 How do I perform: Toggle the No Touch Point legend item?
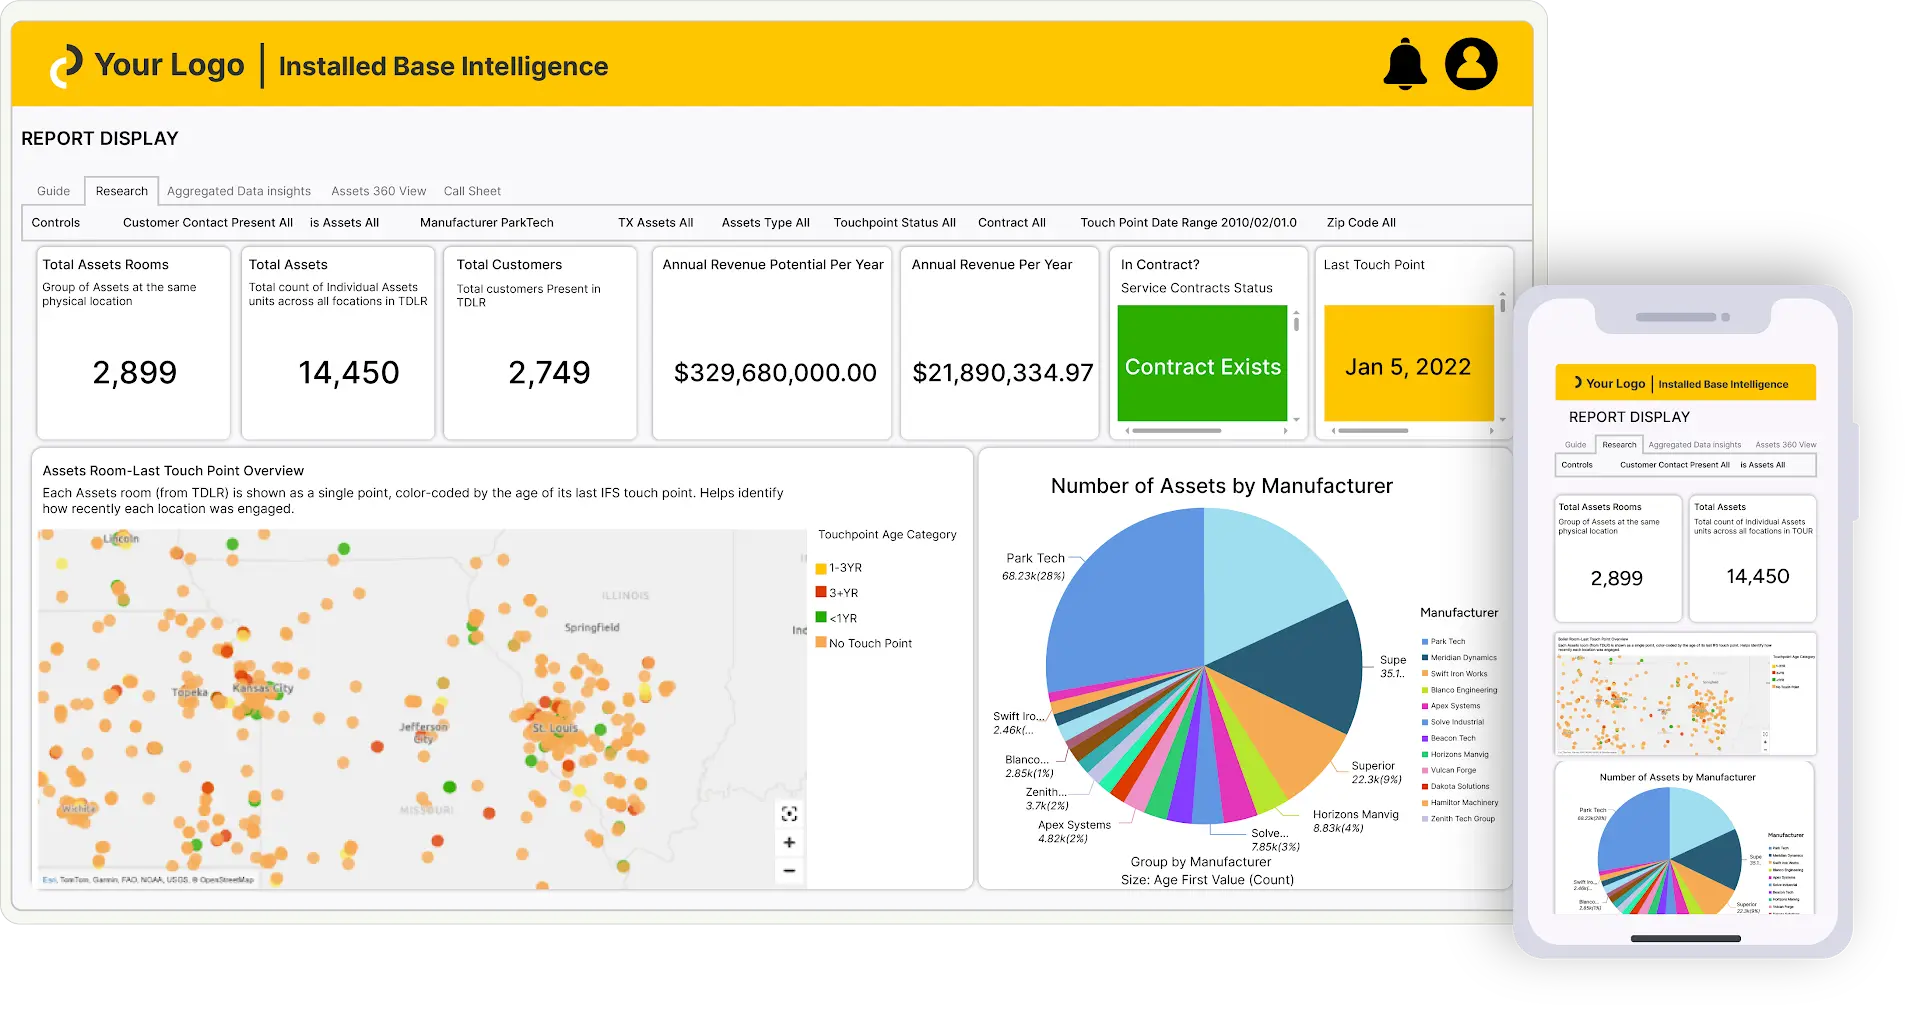click(865, 643)
